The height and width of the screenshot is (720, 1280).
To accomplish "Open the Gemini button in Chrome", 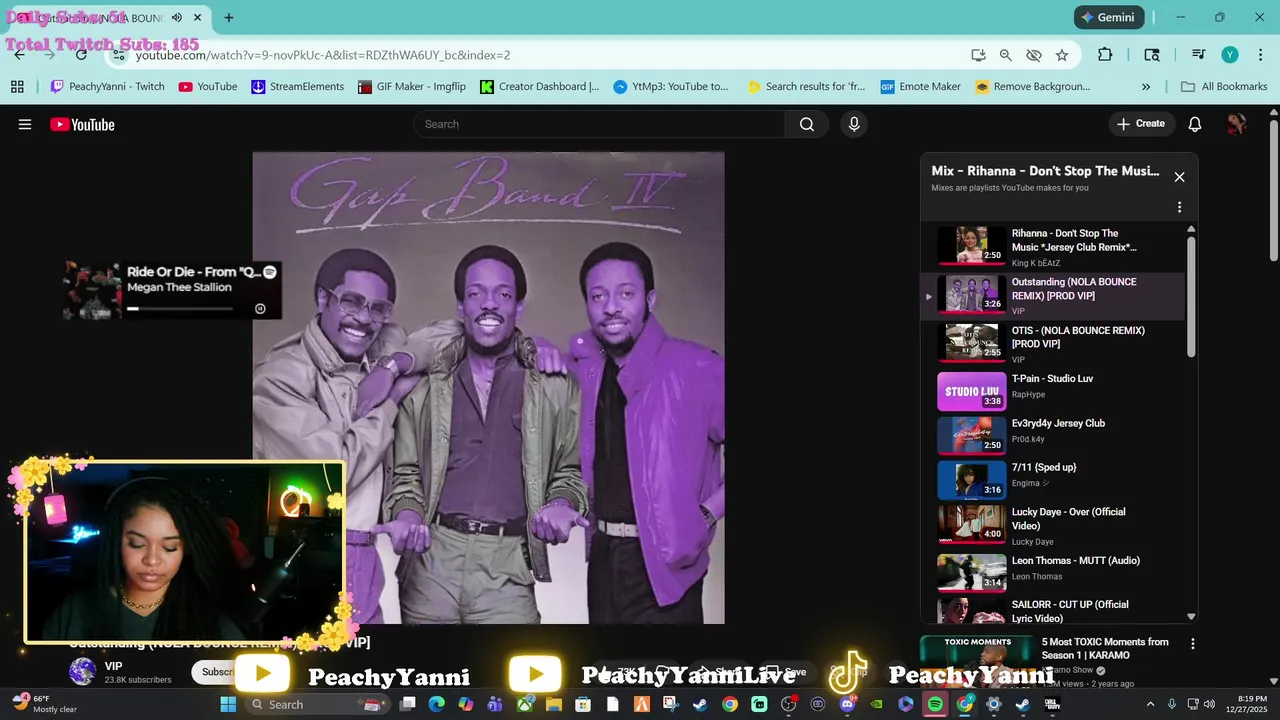I will [x=1108, y=17].
